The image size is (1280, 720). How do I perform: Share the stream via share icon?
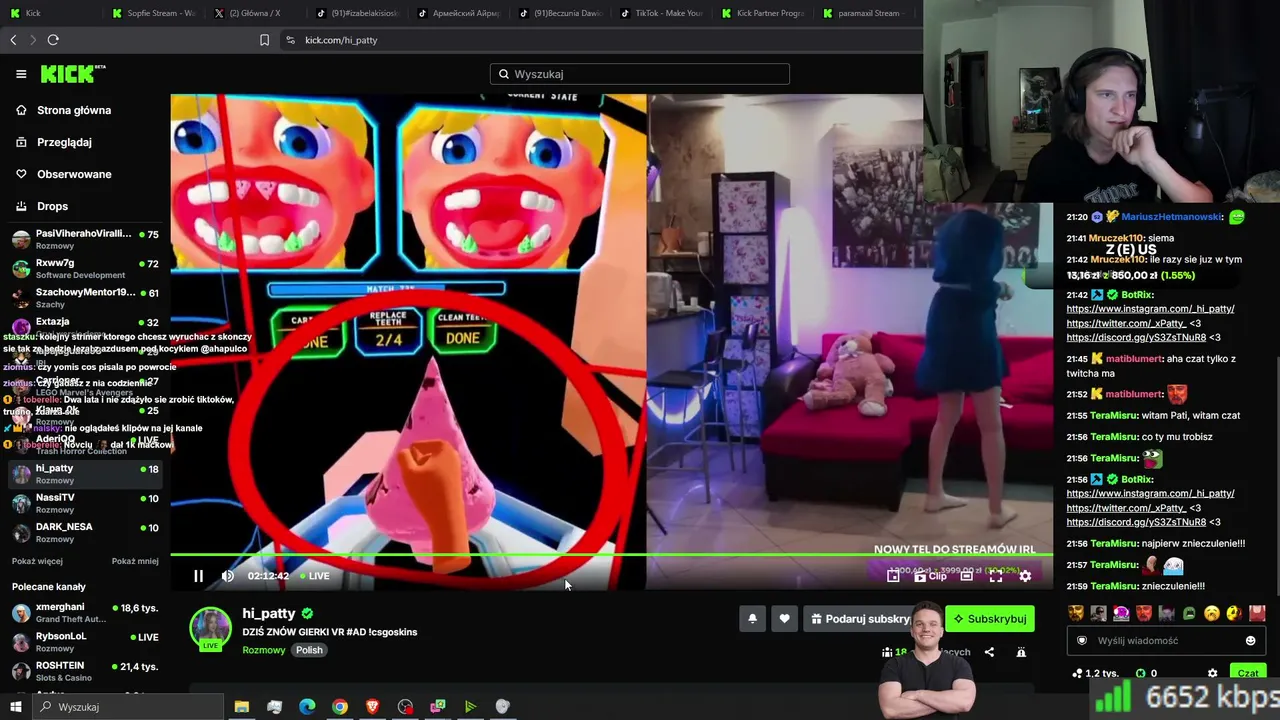point(989,652)
